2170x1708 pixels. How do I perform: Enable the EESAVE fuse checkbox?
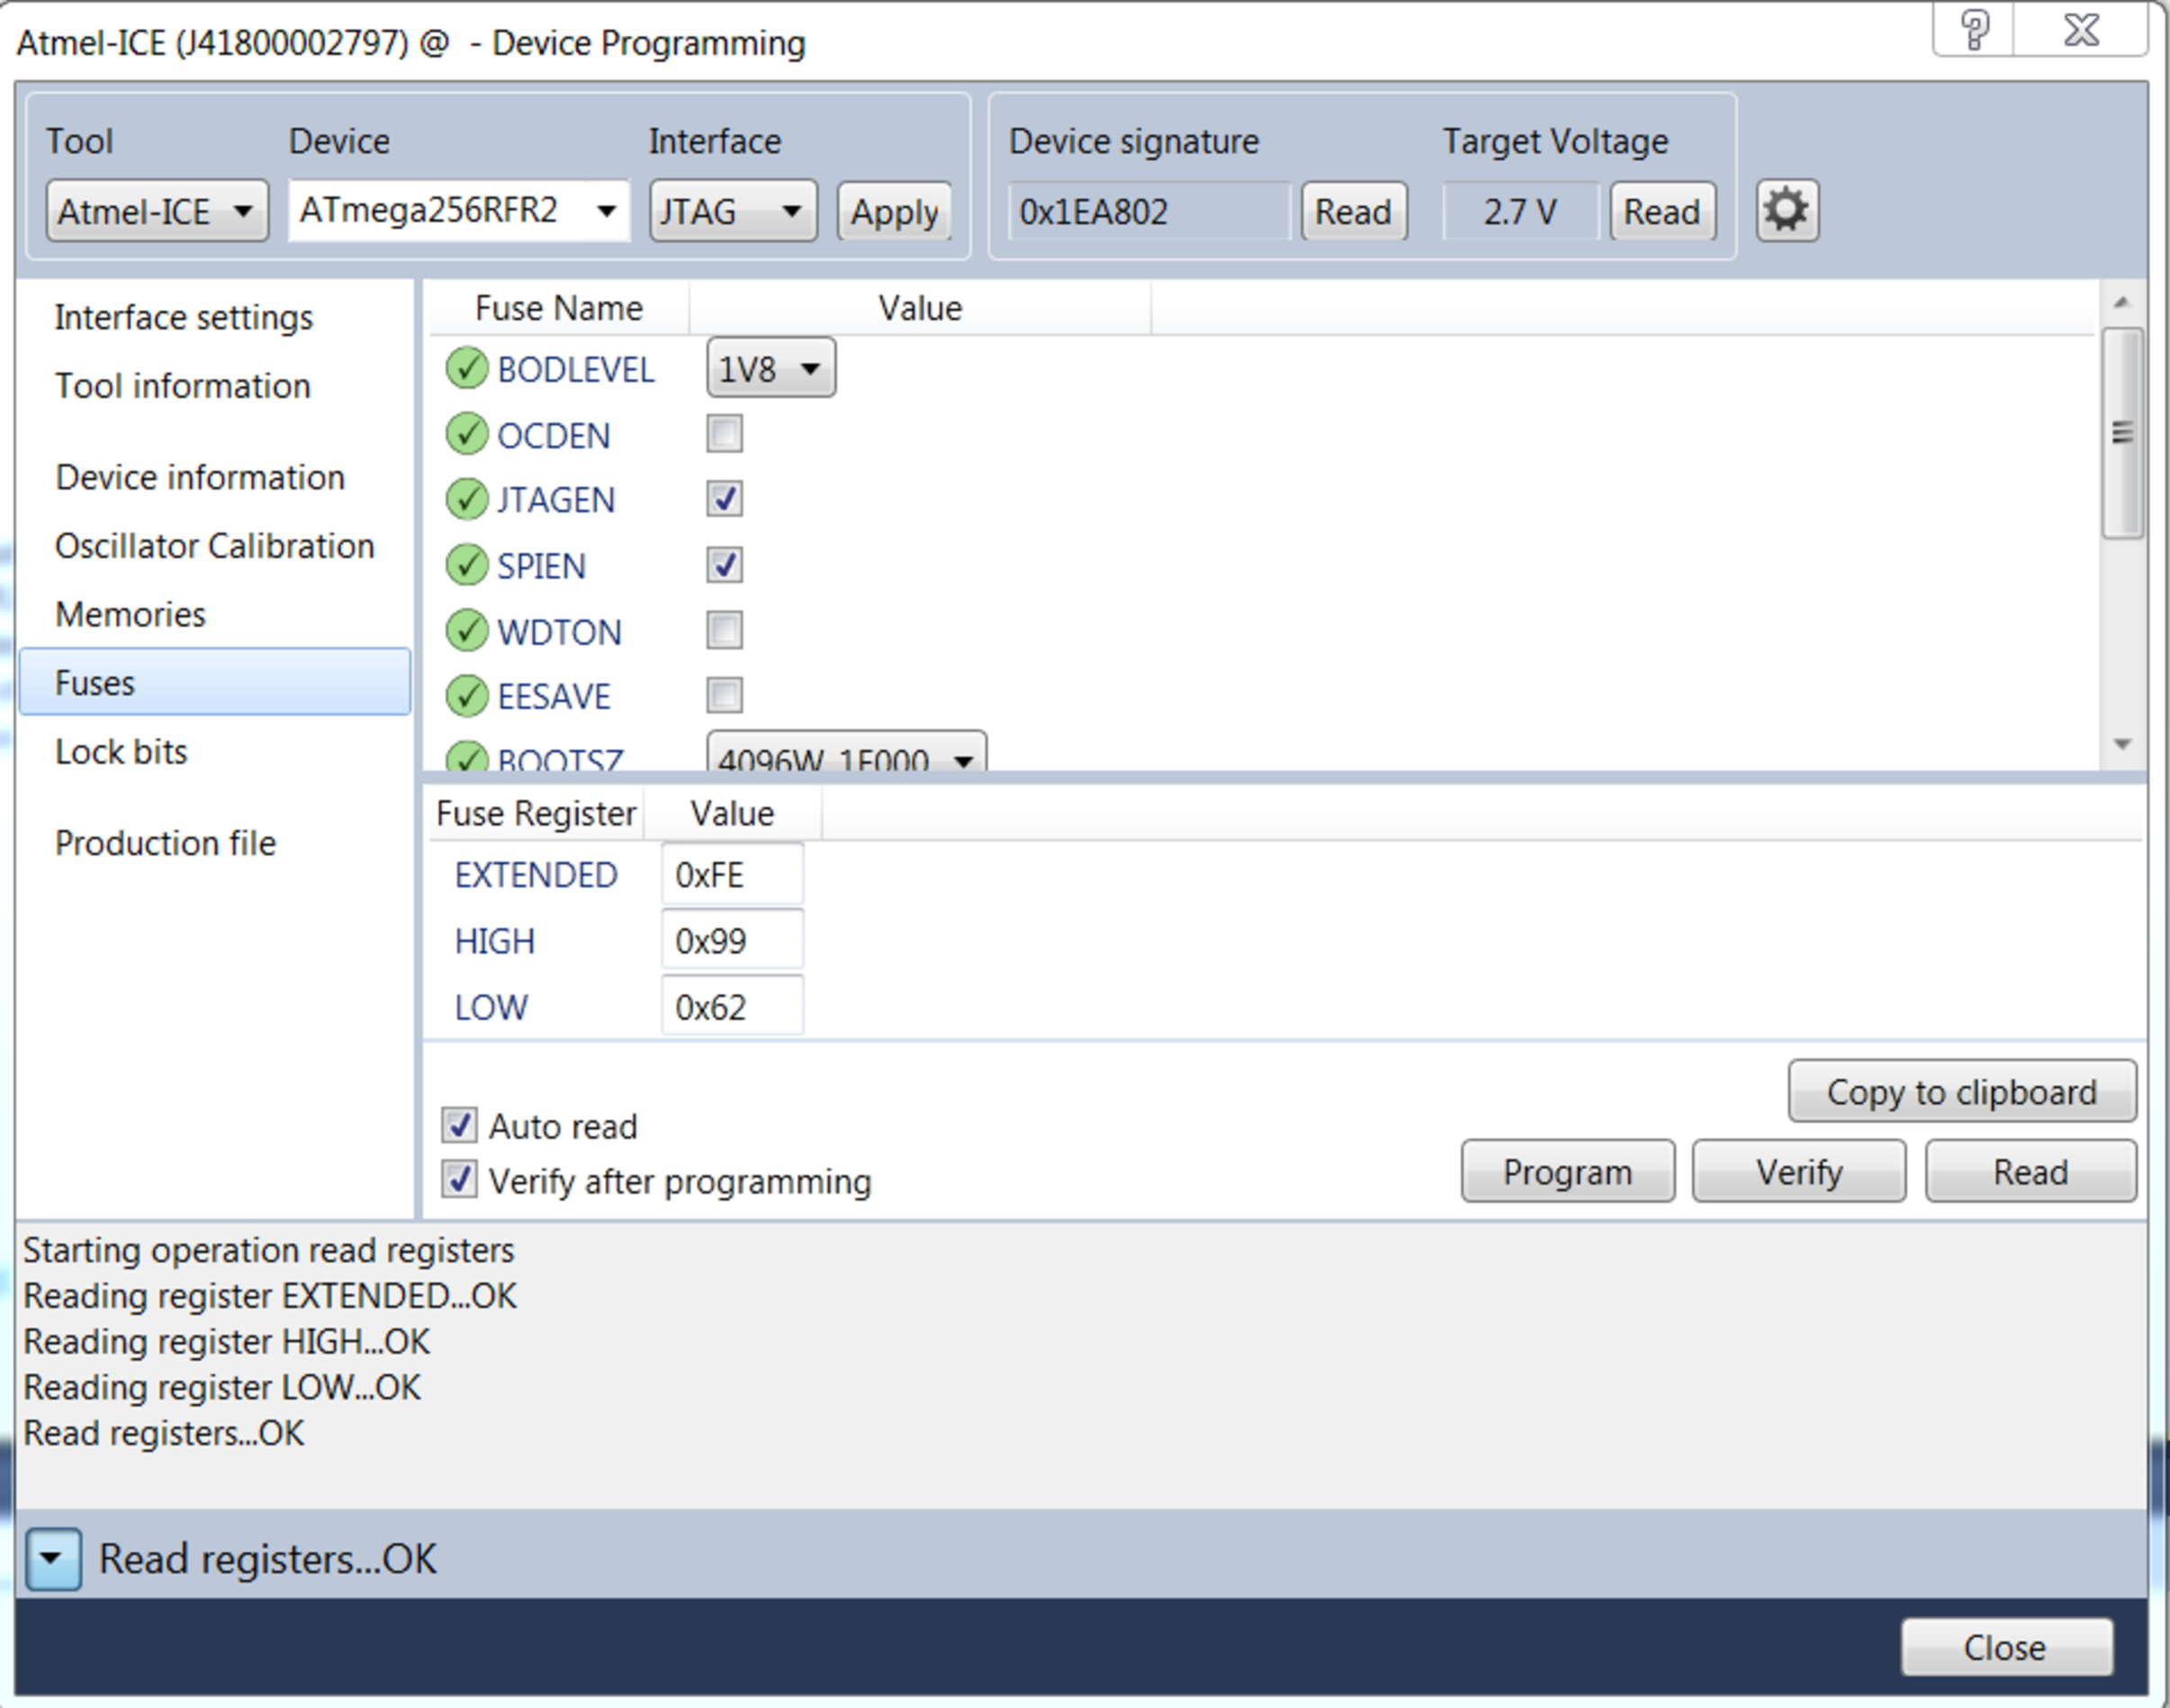coord(724,694)
